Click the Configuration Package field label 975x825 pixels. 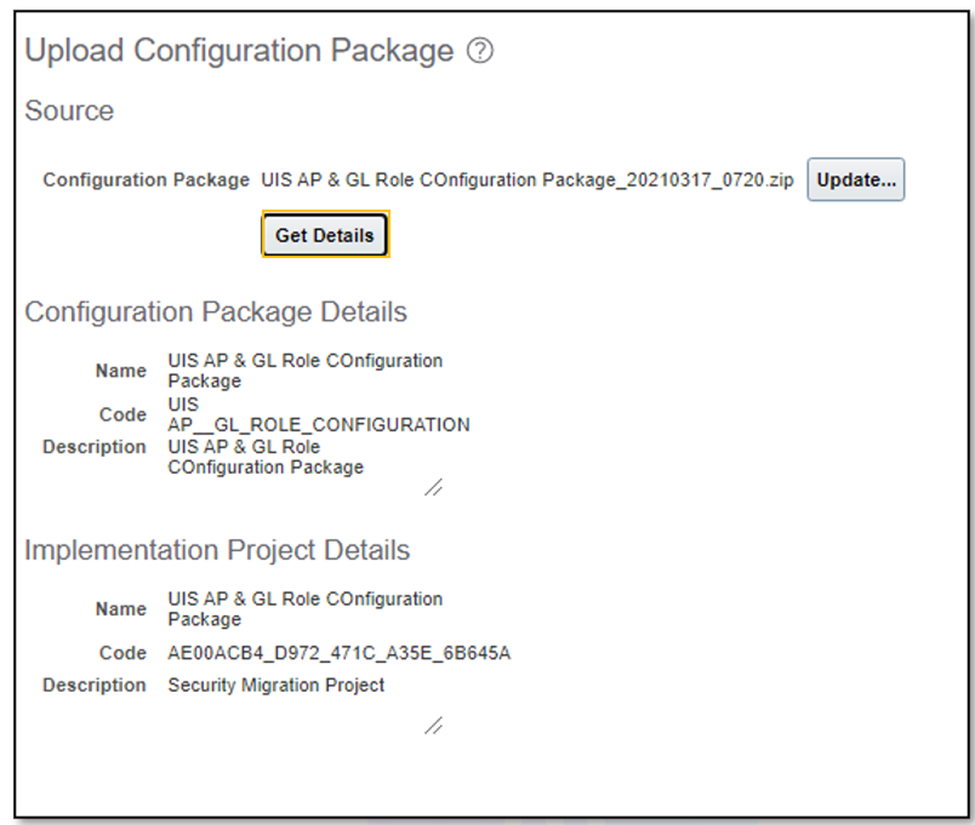click(146, 180)
